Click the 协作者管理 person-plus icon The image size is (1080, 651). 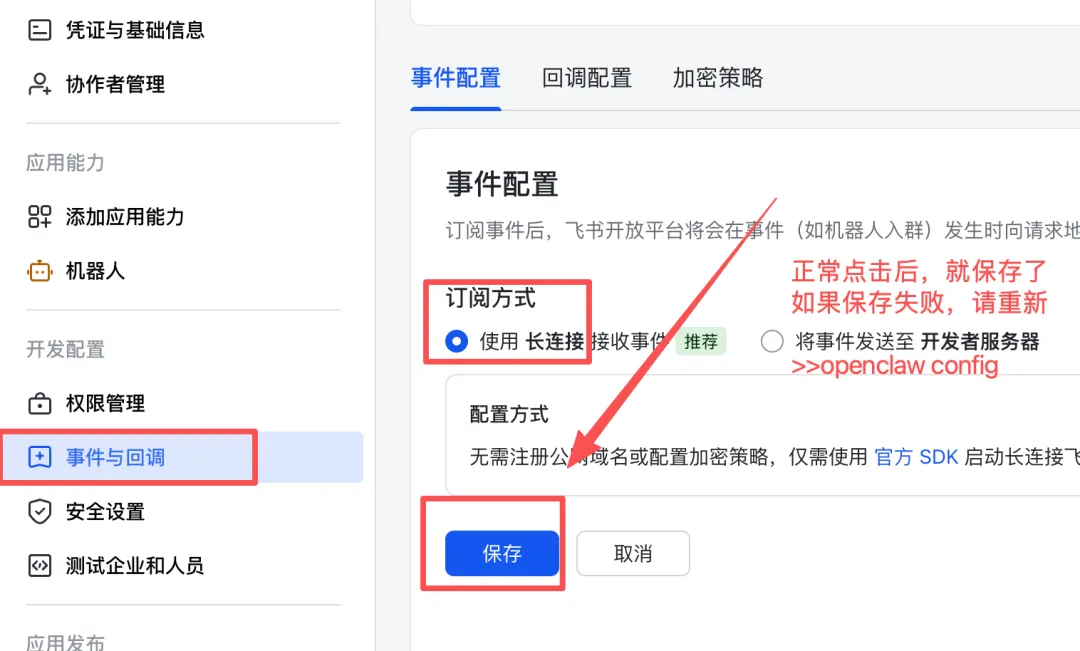pyautogui.click(x=39, y=84)
